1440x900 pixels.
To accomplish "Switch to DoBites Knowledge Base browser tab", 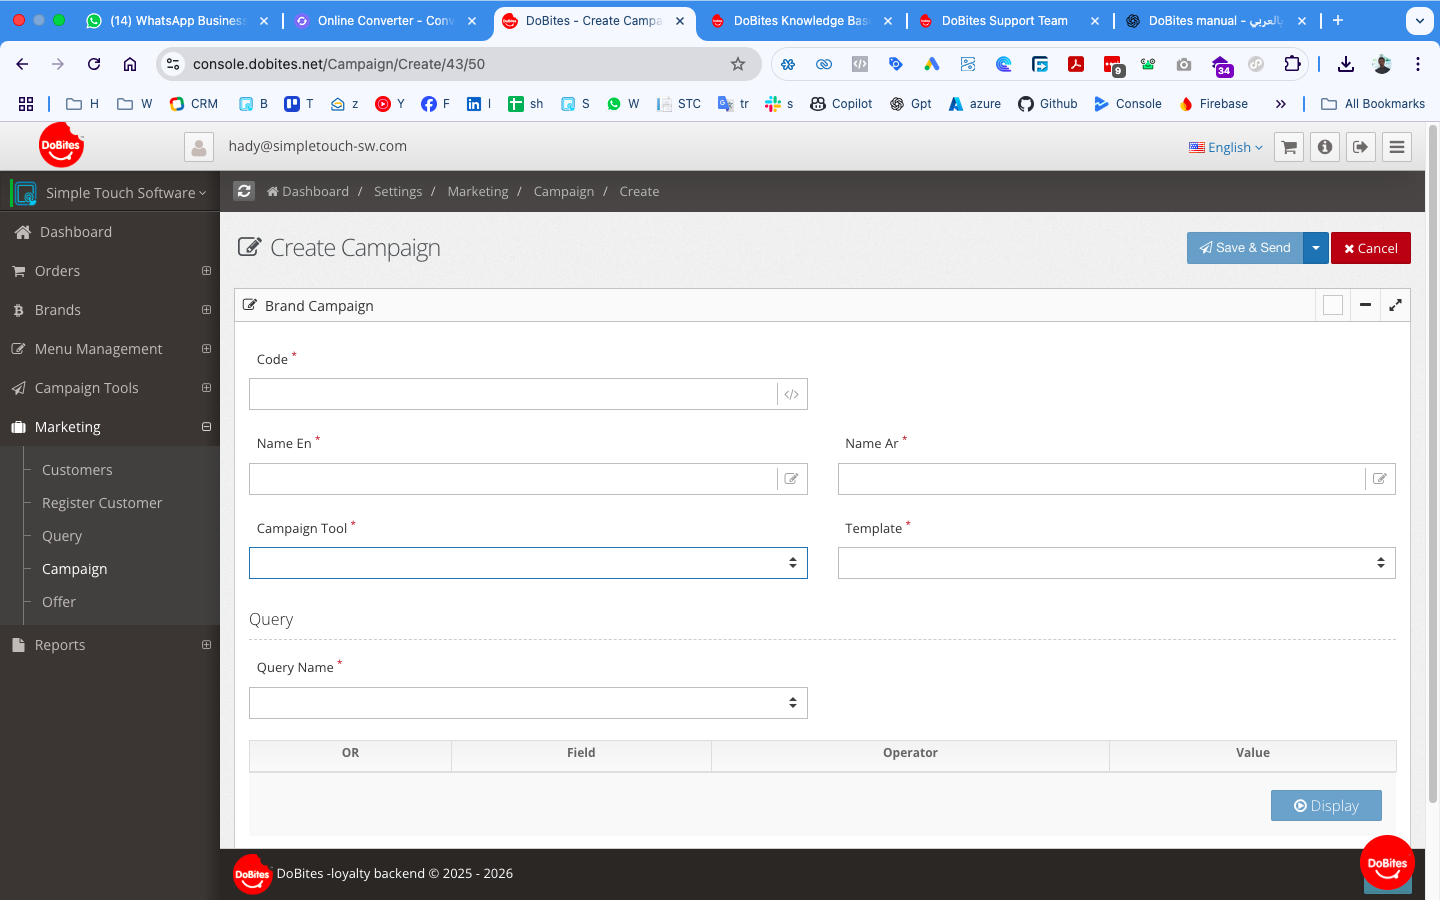I will coord(800,21).
